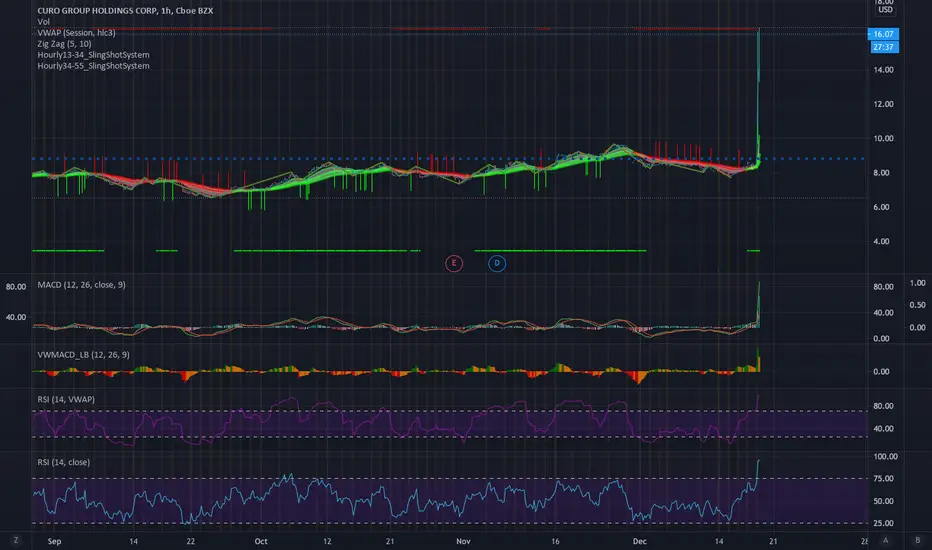
Task: Open the USD currency selector
Action: coord(885,9)
